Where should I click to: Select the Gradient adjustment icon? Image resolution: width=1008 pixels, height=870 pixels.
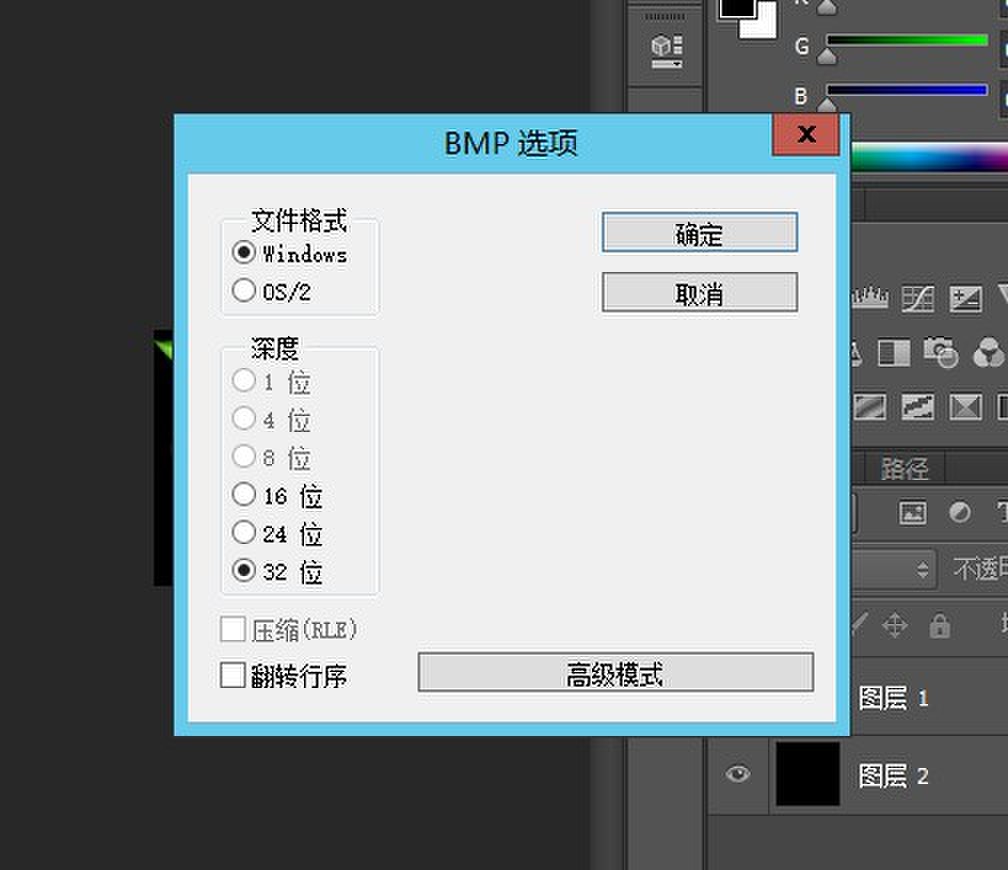click(869, 406)
